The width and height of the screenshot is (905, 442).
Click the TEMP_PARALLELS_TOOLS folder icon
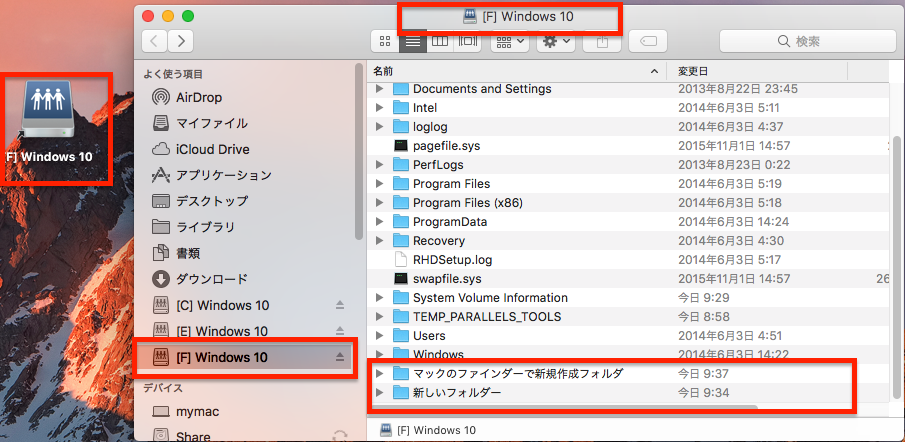401,317
